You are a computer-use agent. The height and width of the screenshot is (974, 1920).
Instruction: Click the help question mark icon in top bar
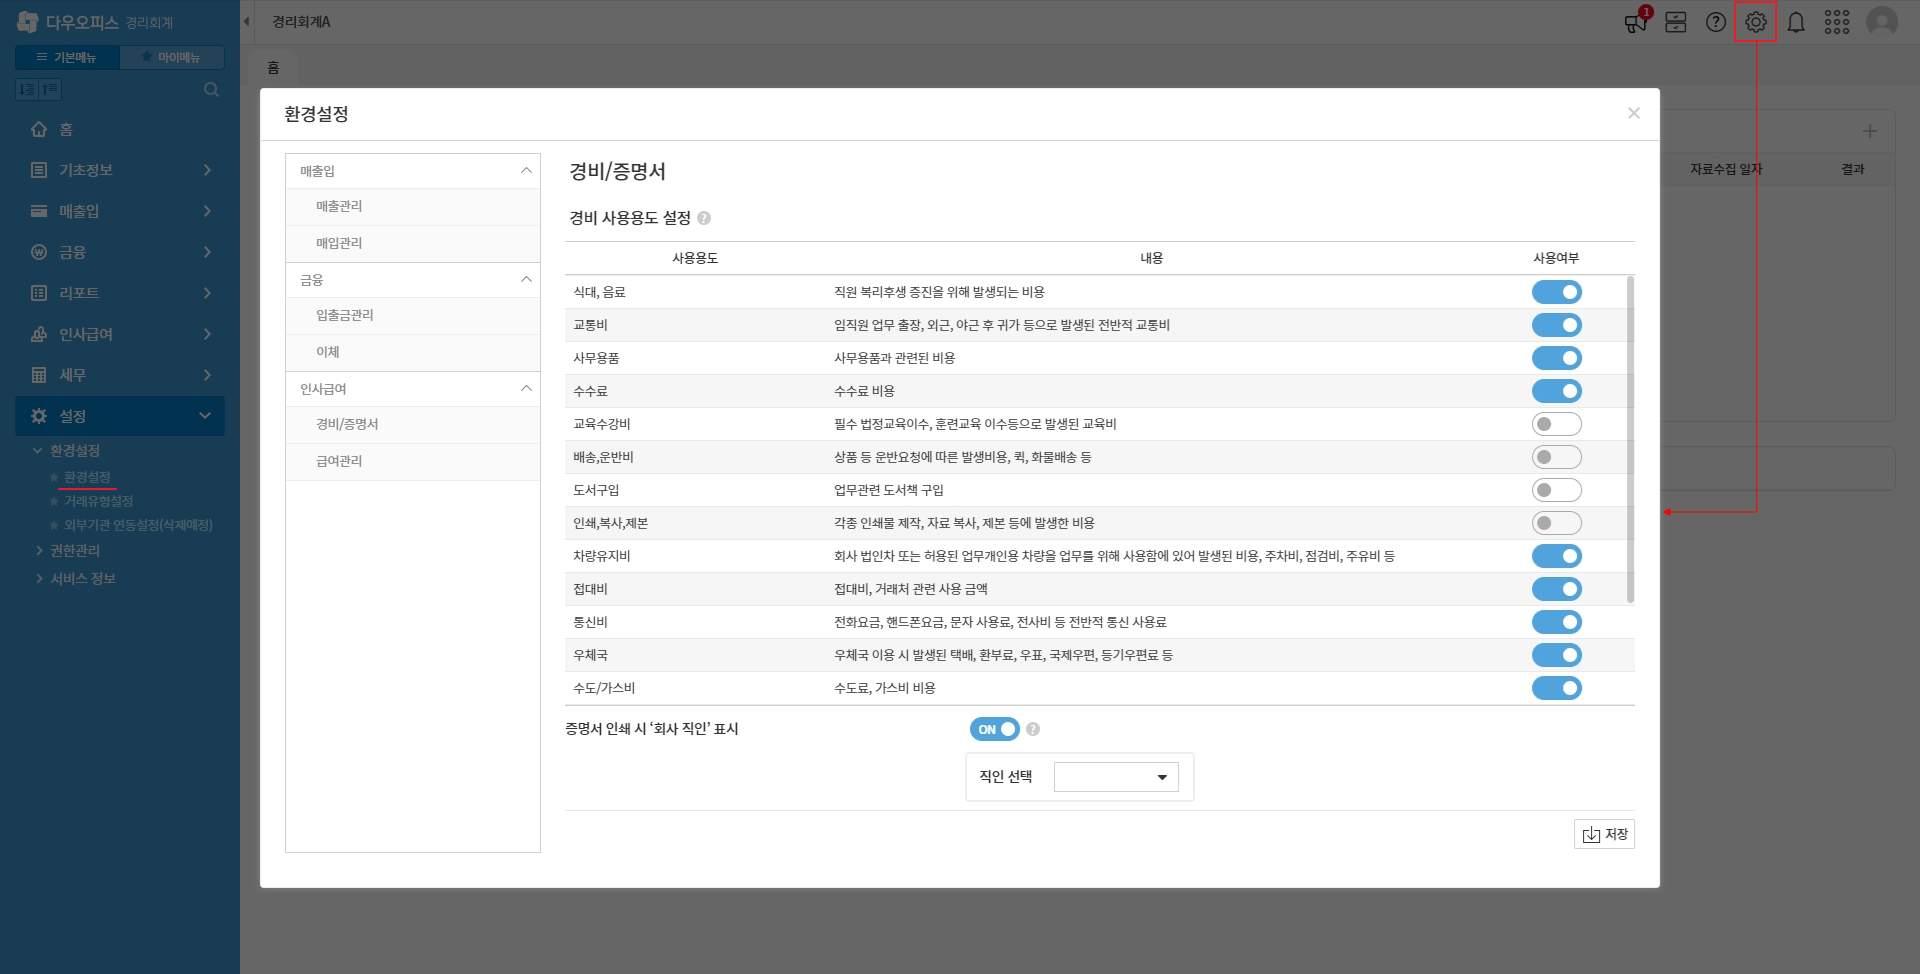(1716, 22)
